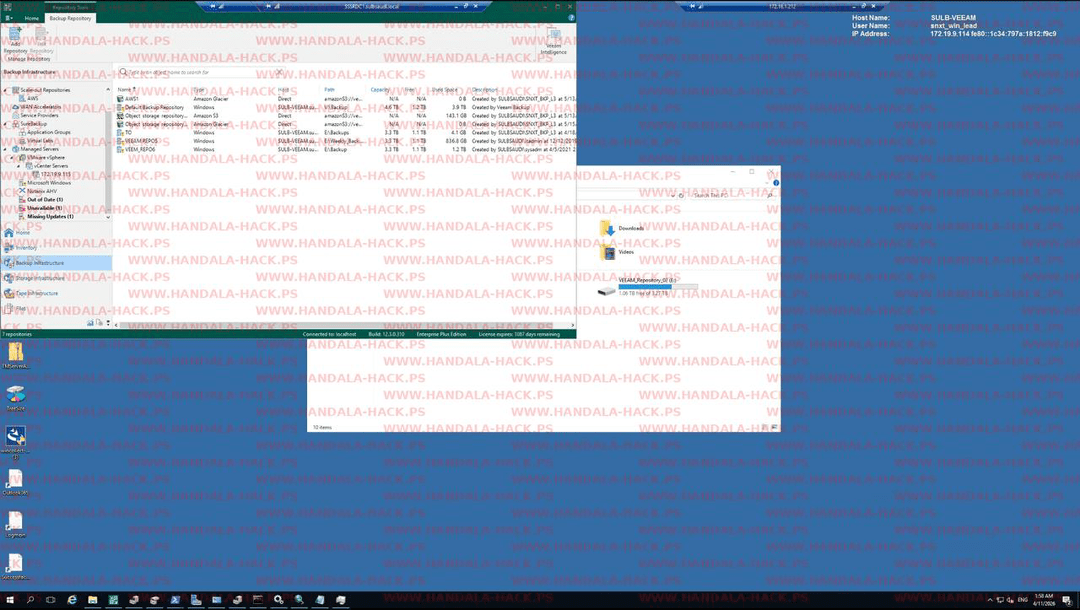Select WAN Accelerators tree item
The height and width of the screenshot is (610, 1080).
coord(36,107)
